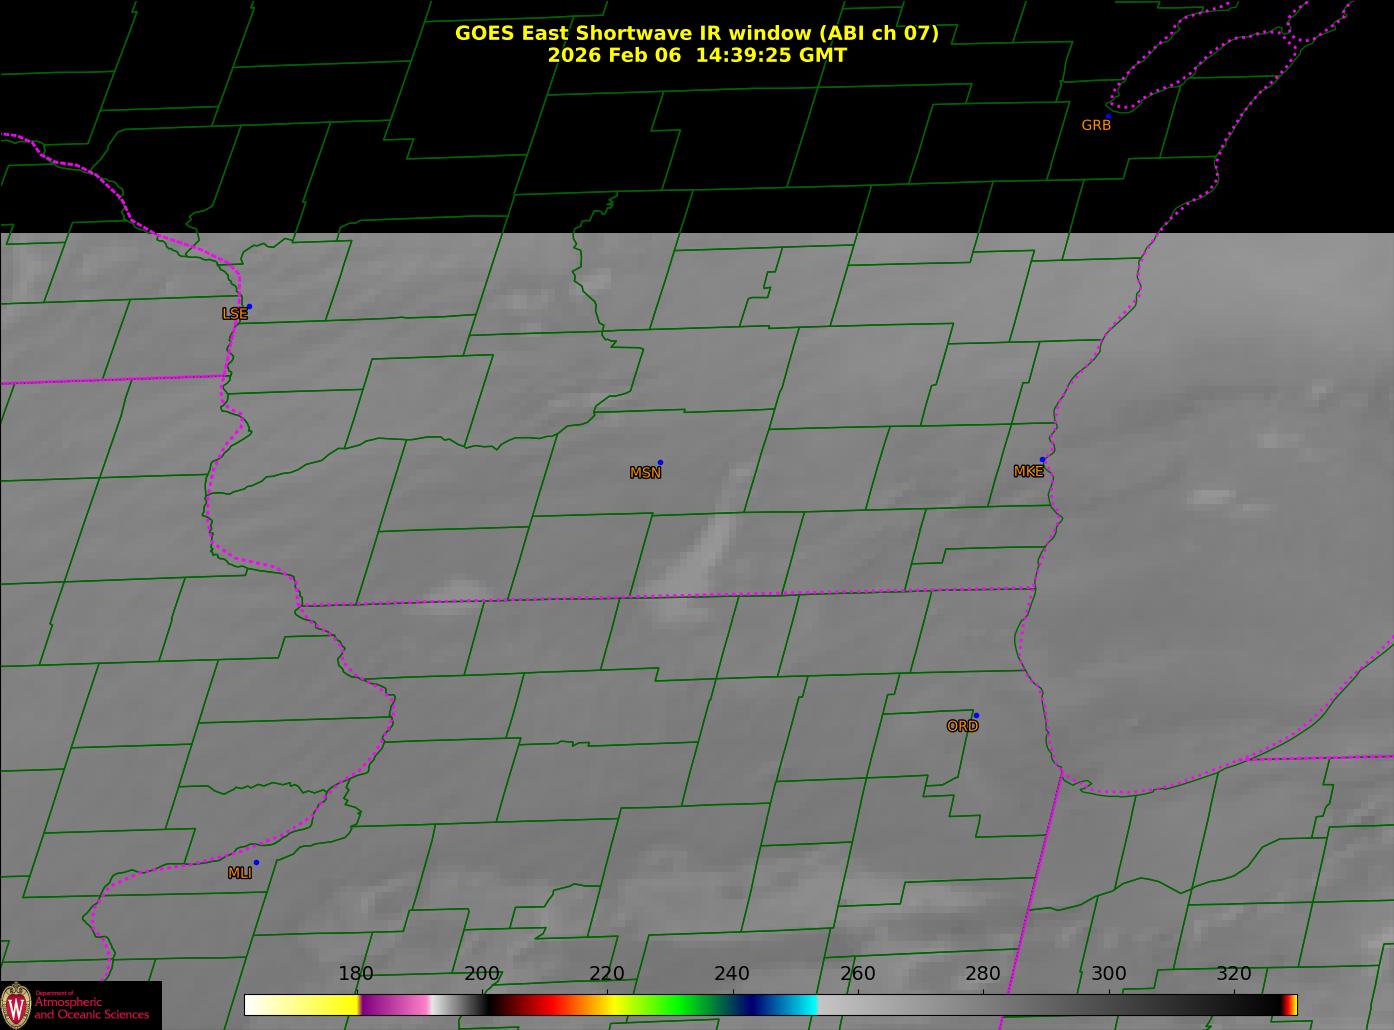Click the GOES East Shortwave IR title

[x=696, y=33]
